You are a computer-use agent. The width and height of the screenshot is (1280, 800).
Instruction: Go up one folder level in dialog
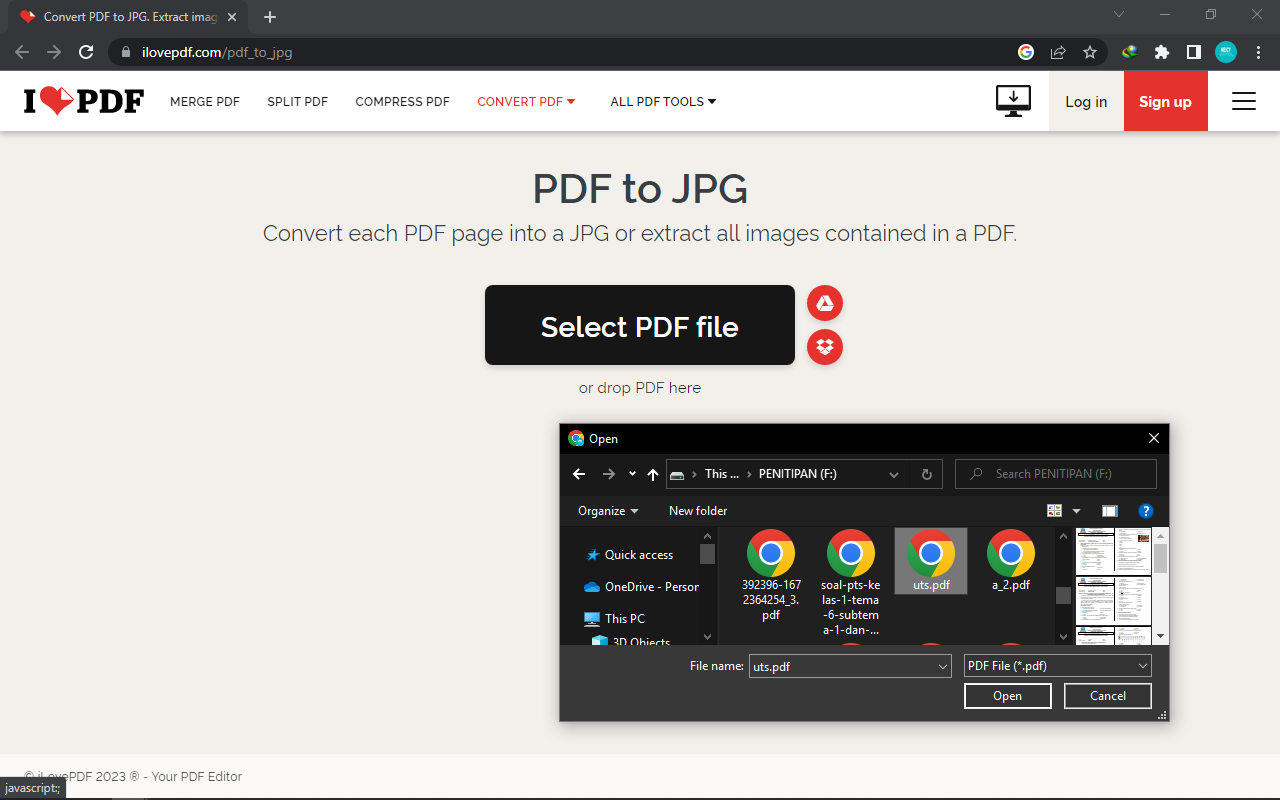pos(653,474)
